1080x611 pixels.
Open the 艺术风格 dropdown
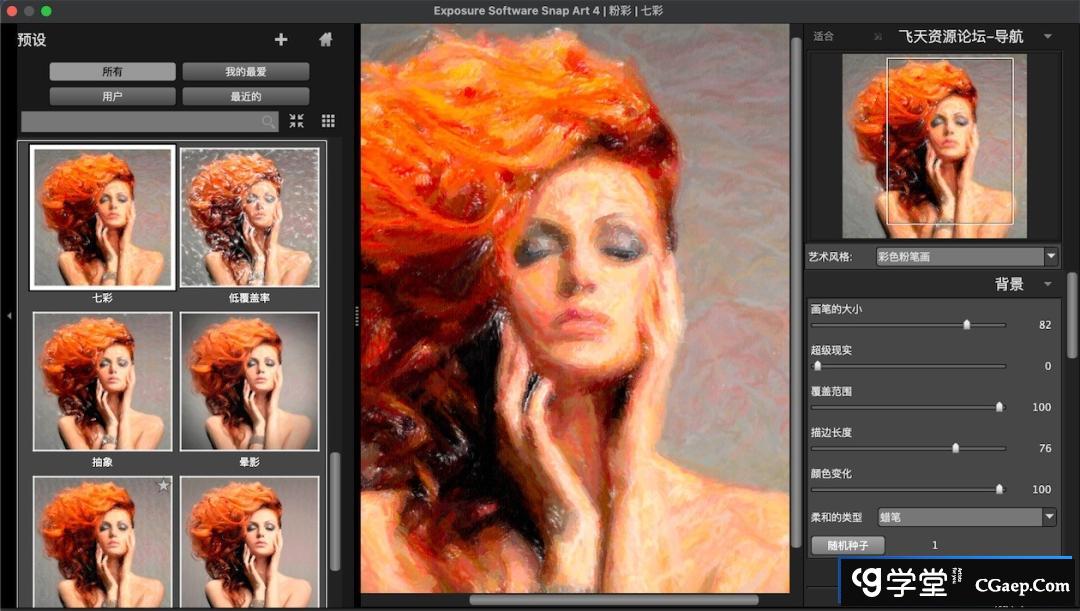tap(966, 257)
